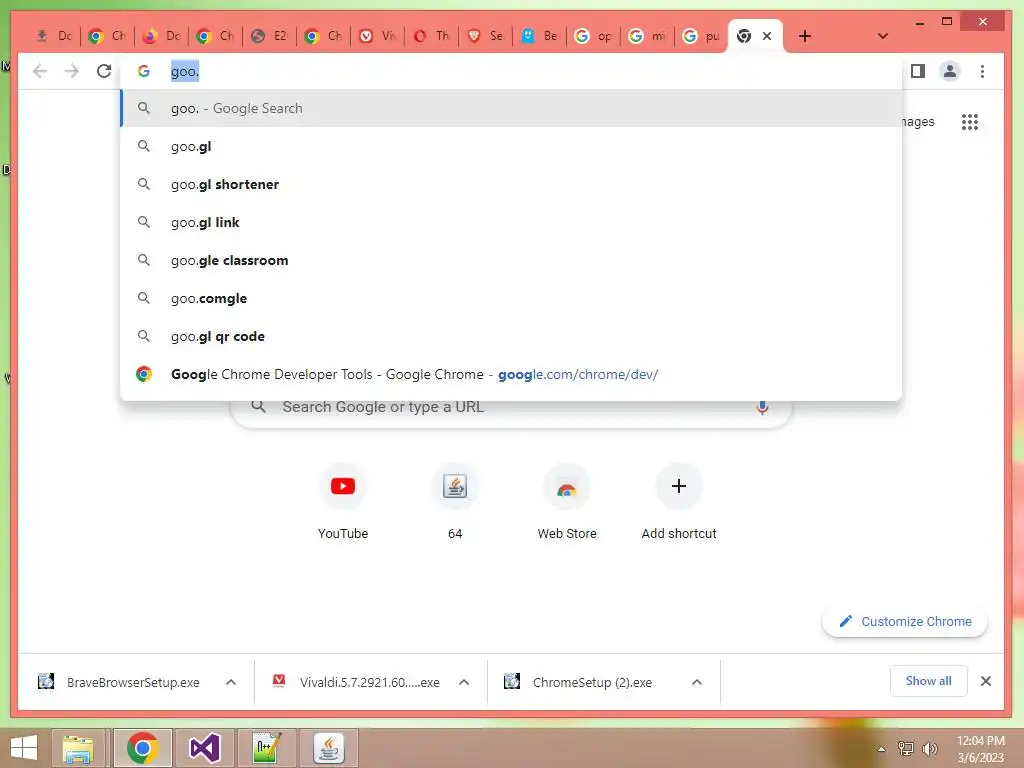Show all downloads

pos(928,680)
